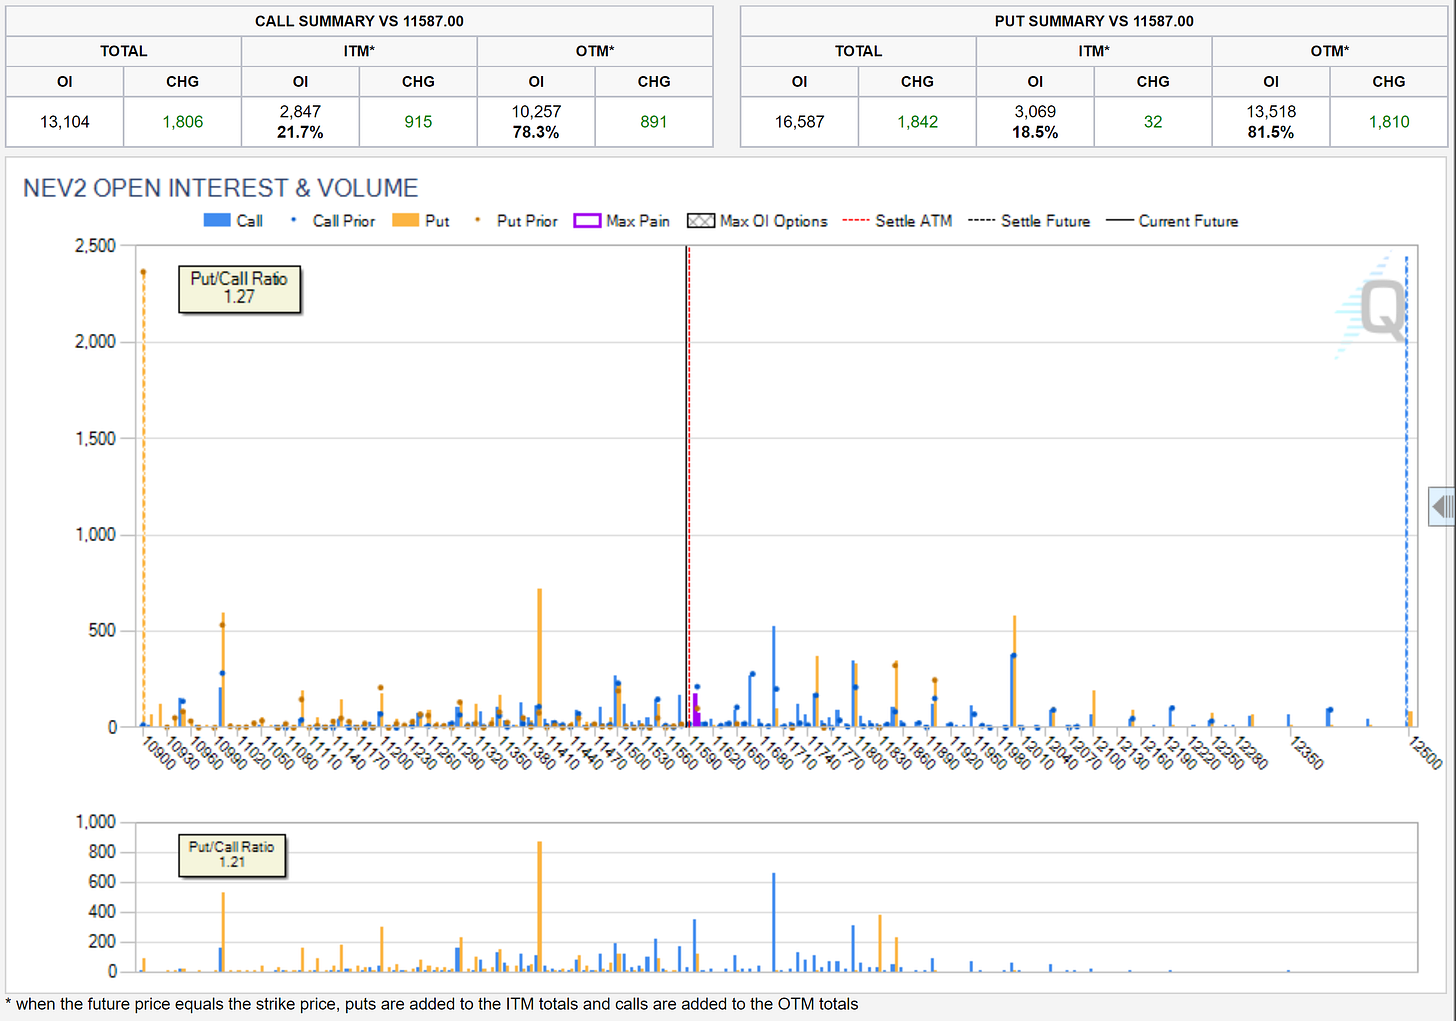This screenshot has width=1456, height=1021.
Task: Click the Settle ATM legend line
Action: coord(856,221)
